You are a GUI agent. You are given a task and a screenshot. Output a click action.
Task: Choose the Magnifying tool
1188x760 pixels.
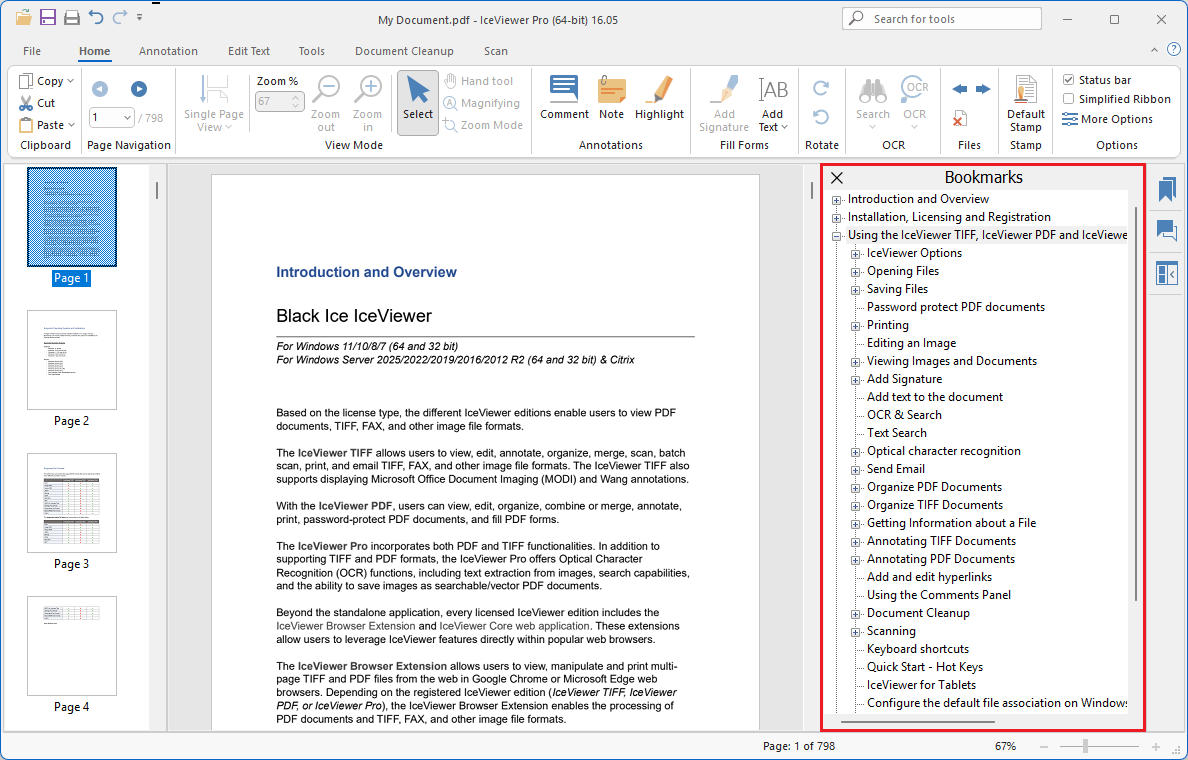483,103
